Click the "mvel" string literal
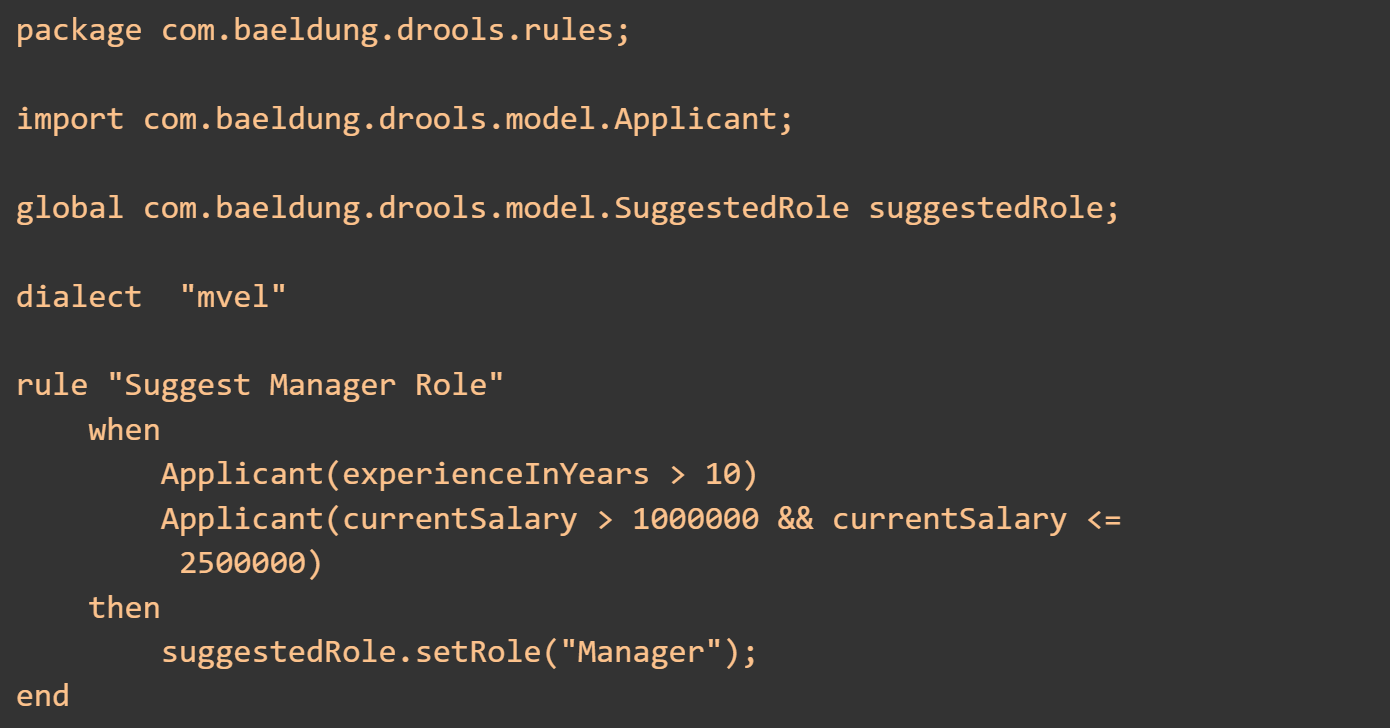Image resolution: width=1390 pixels, height=728 pixels. [x=233, y=297]
